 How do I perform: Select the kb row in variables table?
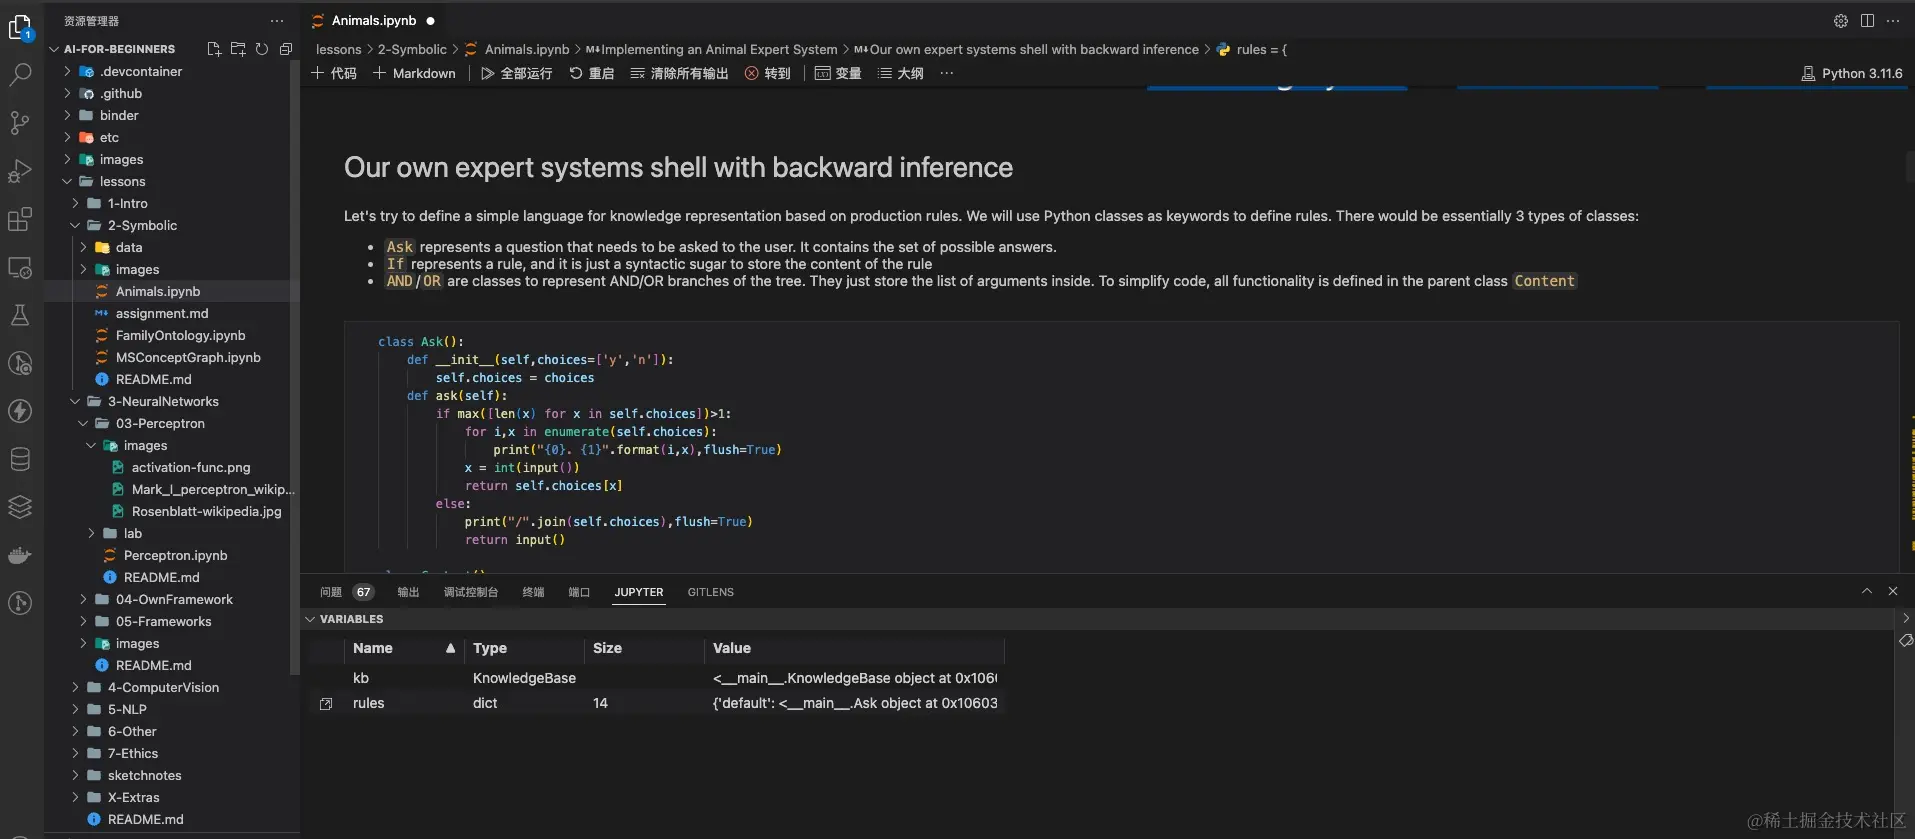click(656, 678)
